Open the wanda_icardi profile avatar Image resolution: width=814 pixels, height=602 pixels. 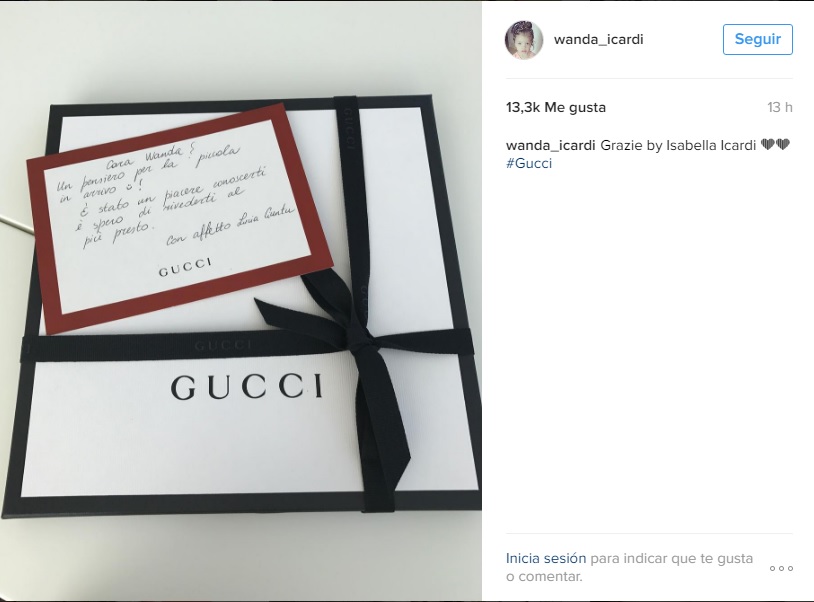point(524,40)
